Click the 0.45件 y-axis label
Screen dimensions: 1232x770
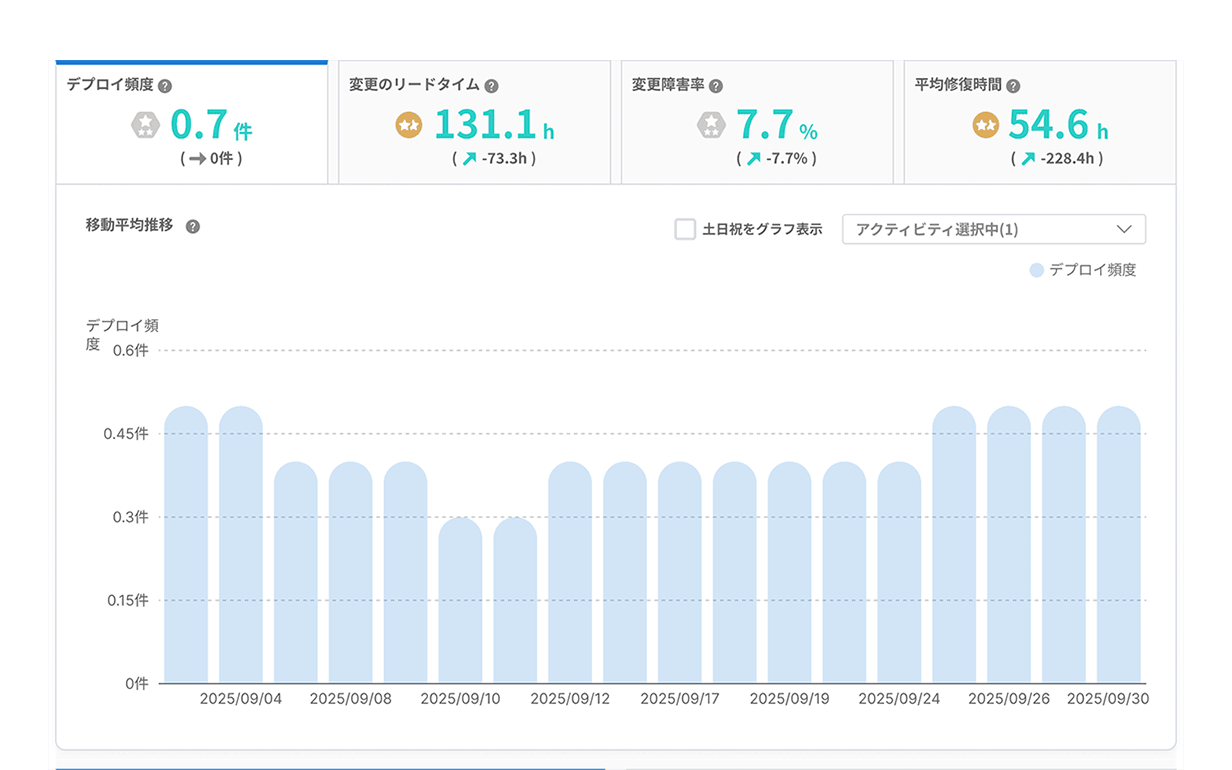[x=126, y=434]
